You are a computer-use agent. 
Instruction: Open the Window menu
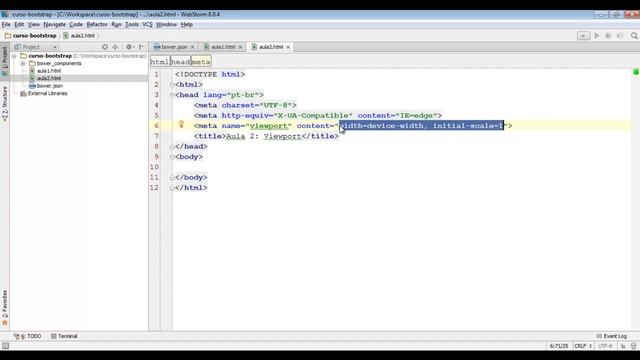pos(167,24)
